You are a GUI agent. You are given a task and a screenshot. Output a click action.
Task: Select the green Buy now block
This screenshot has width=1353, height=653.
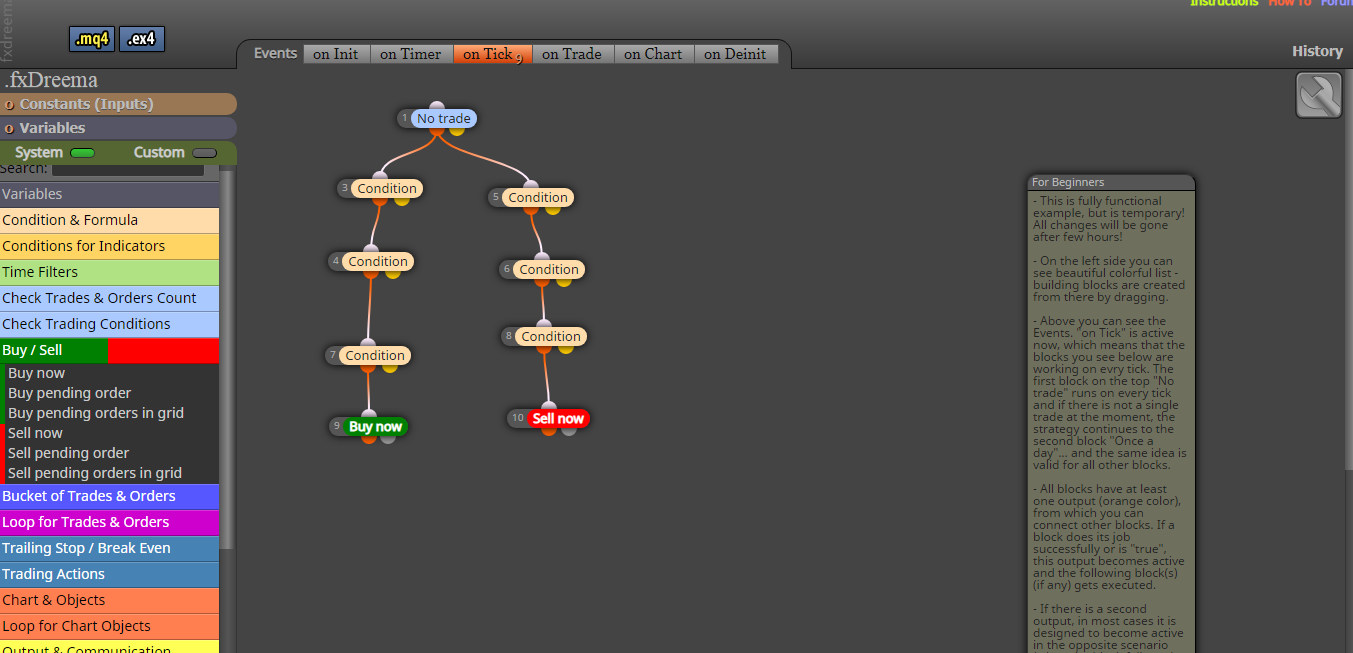coord(375,426)
